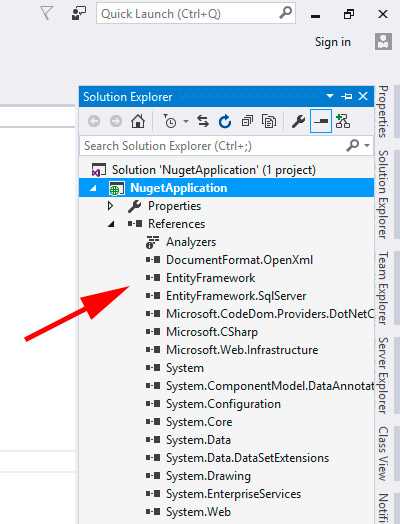This screenshot has width=400, height=524.
Task: Select EntityFramework.SqlServer reference
Action: 236,296
